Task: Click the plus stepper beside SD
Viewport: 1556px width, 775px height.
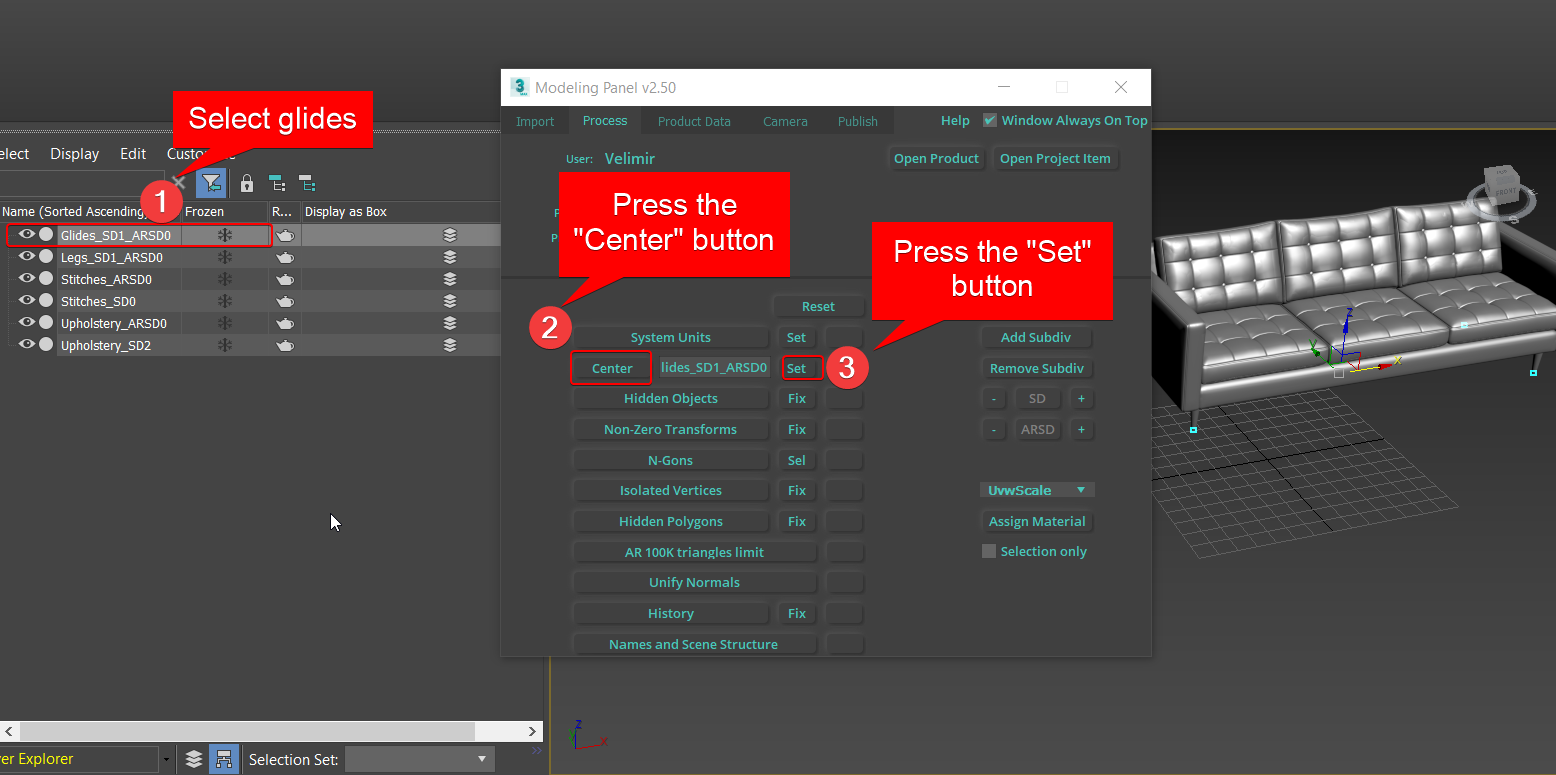Action: click(x=1081, y=398)
